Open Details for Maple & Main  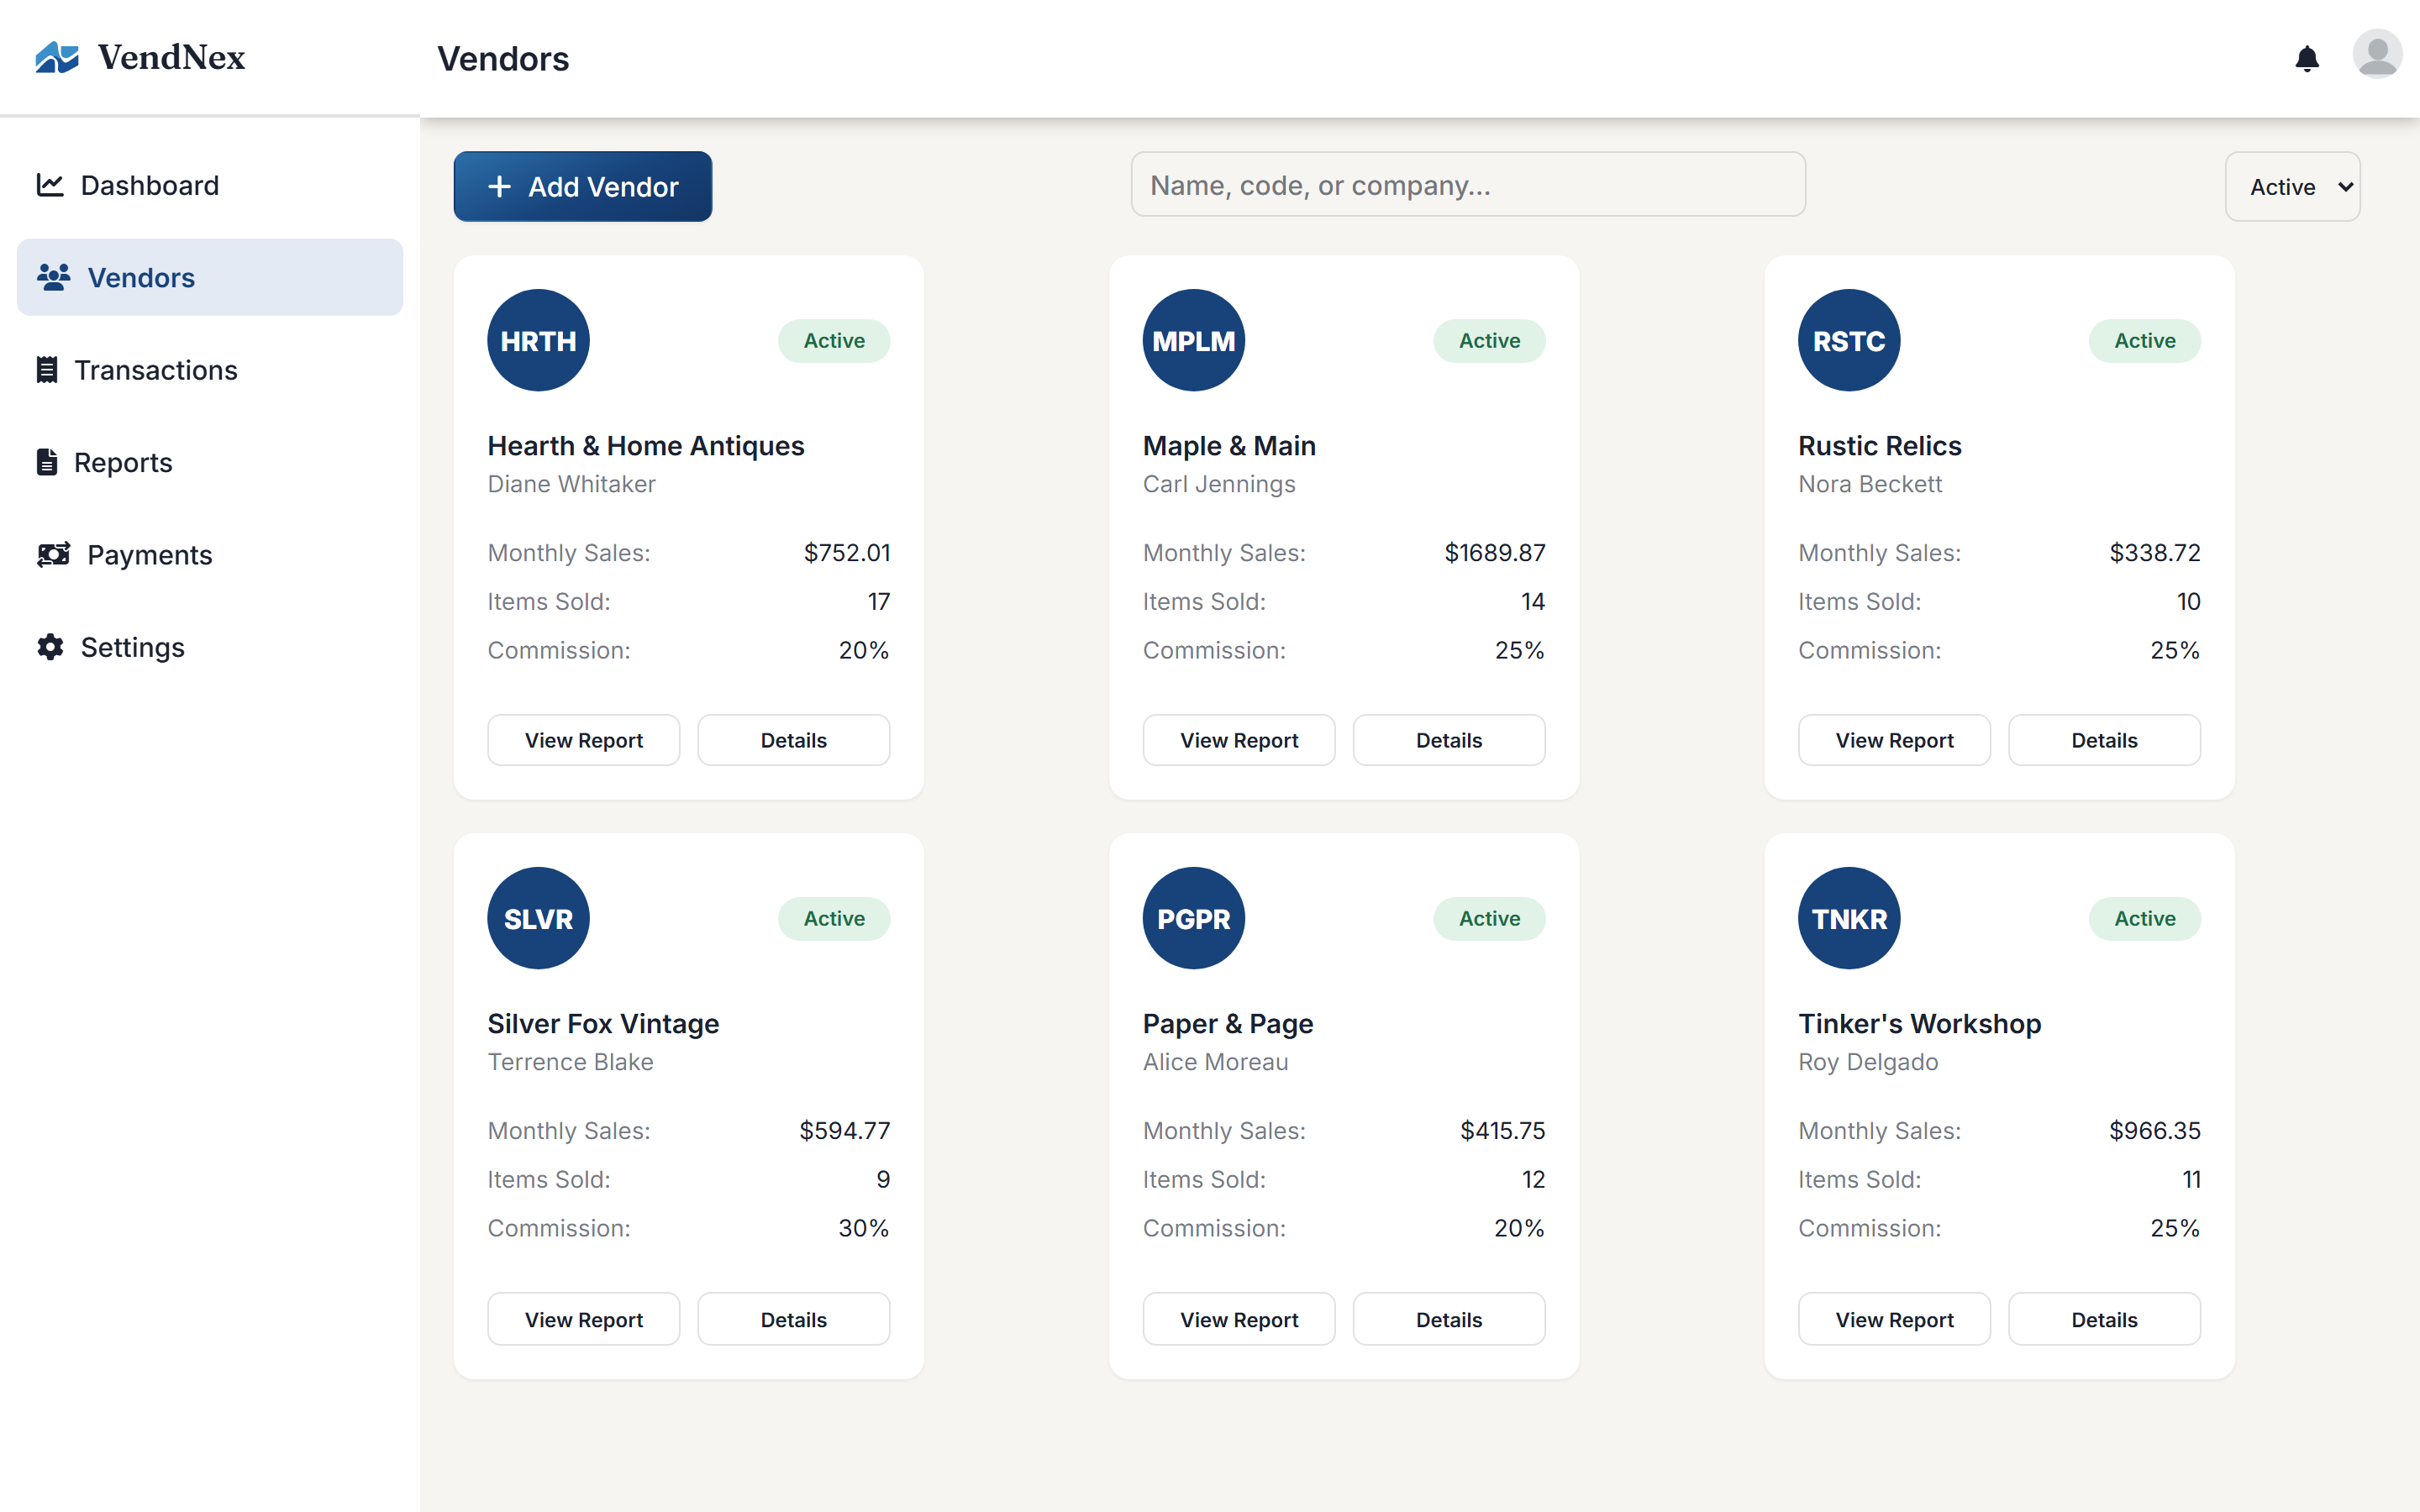tap(1449, 740)
